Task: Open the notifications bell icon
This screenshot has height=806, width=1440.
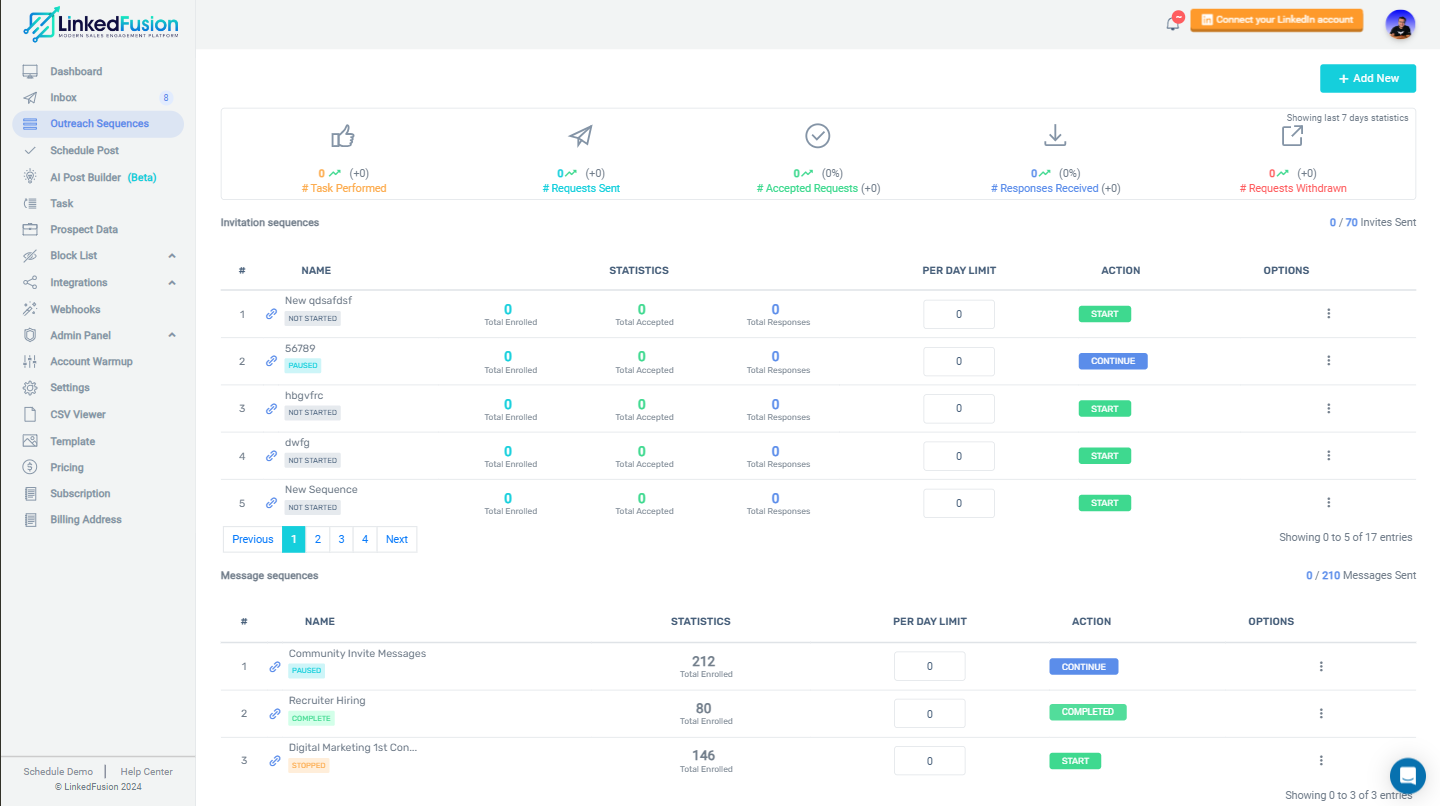Action: click(1173, 22)
